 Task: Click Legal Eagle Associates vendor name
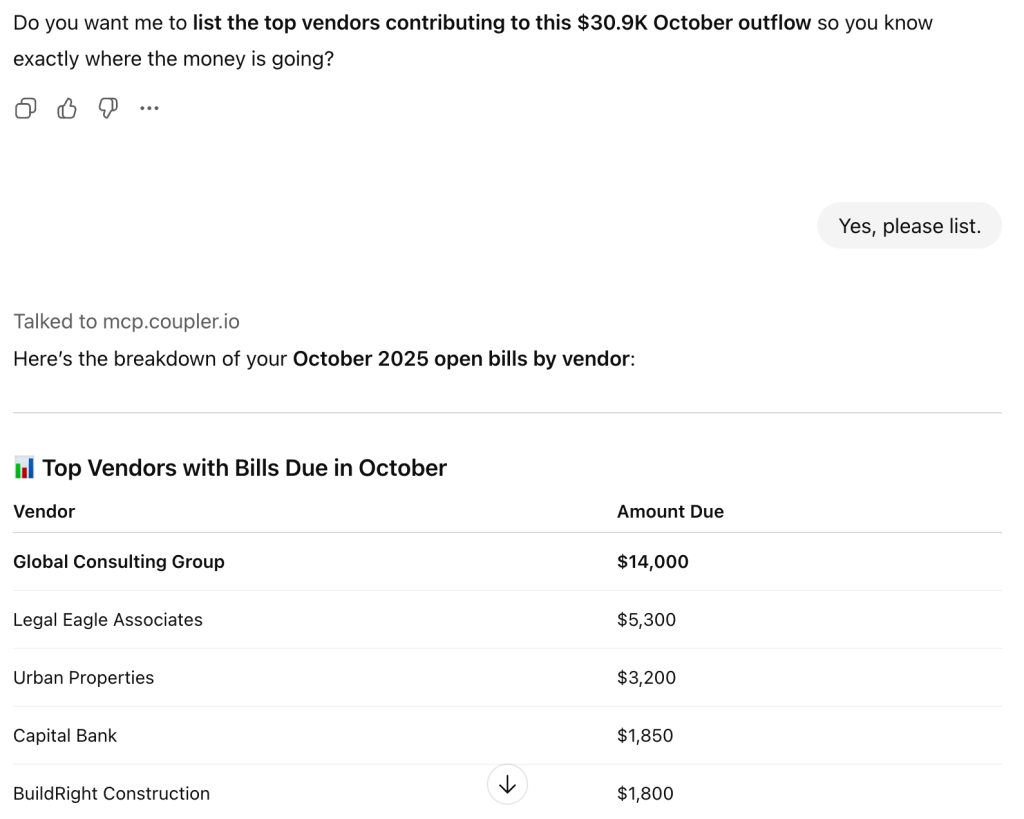click(x=108, y=620)
